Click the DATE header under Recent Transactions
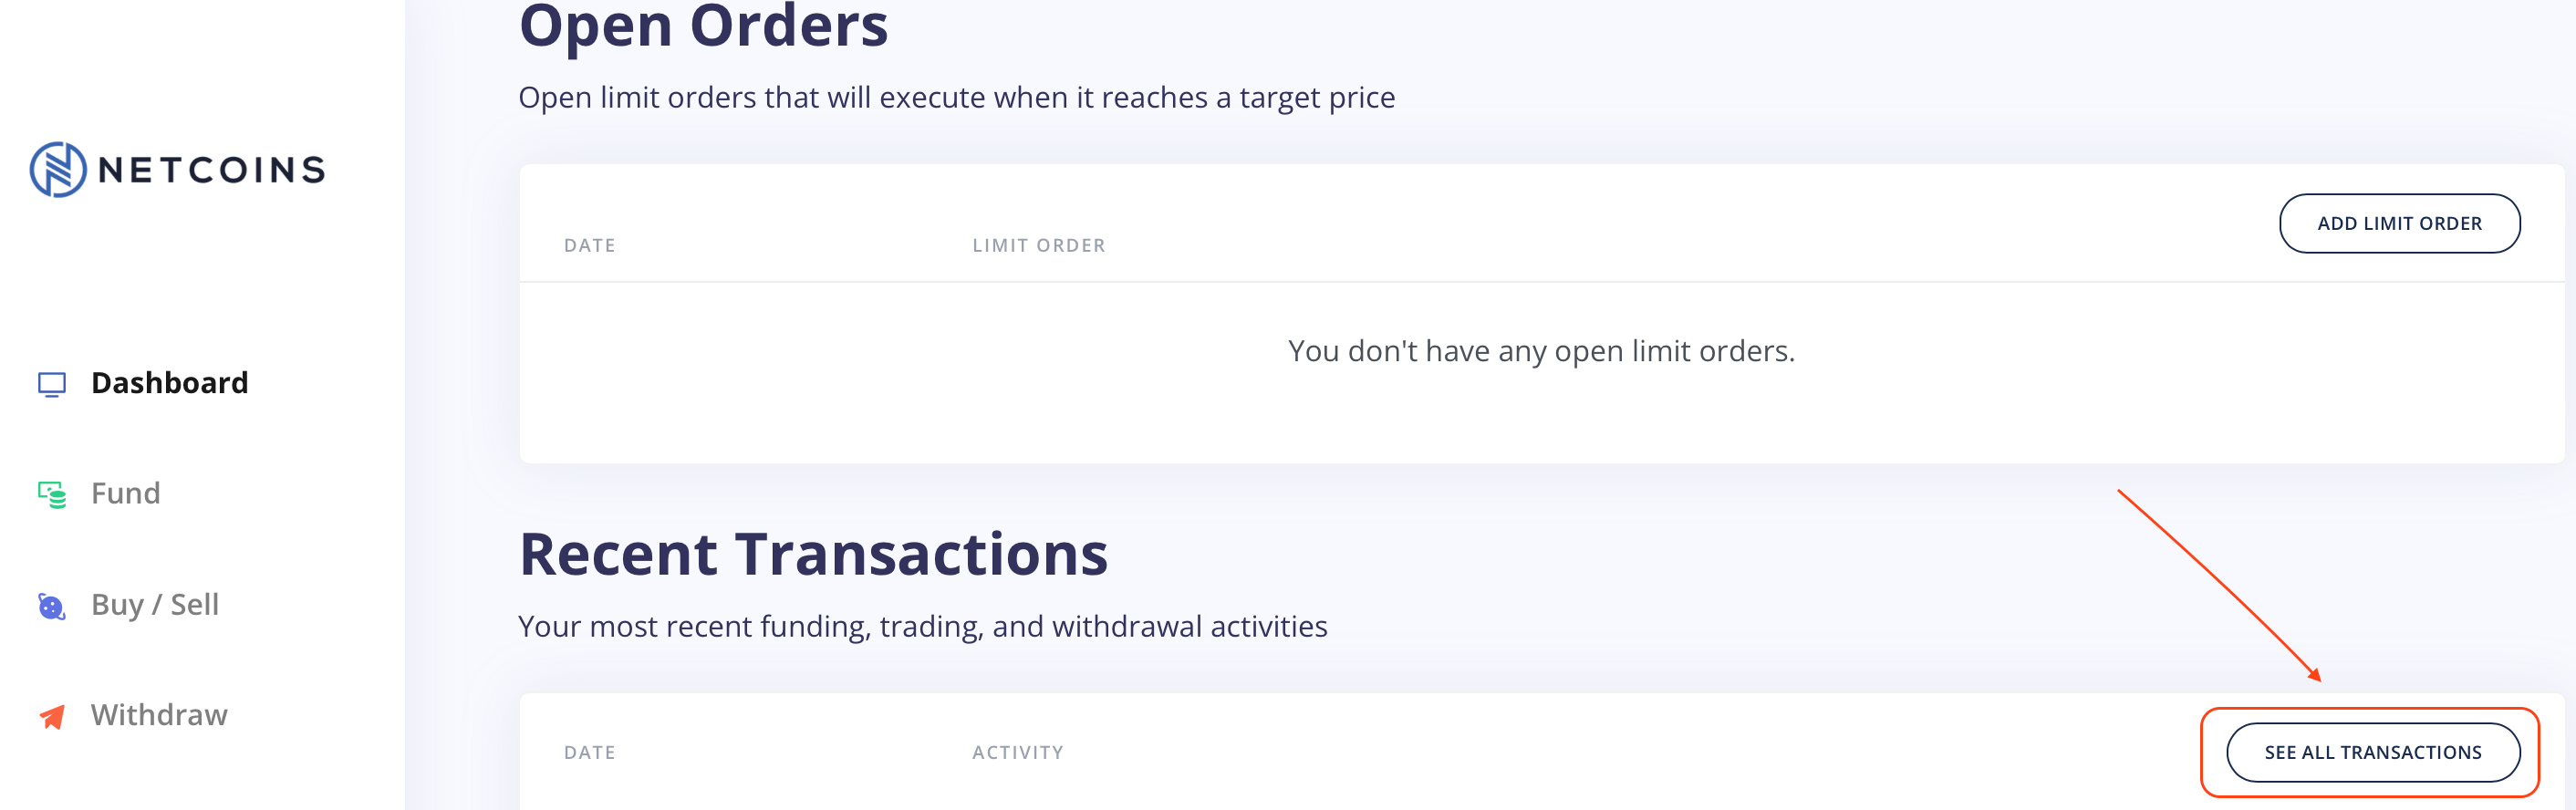Image resolution: width=2576 pixels, height=810 pixels. tap(590, 752)
